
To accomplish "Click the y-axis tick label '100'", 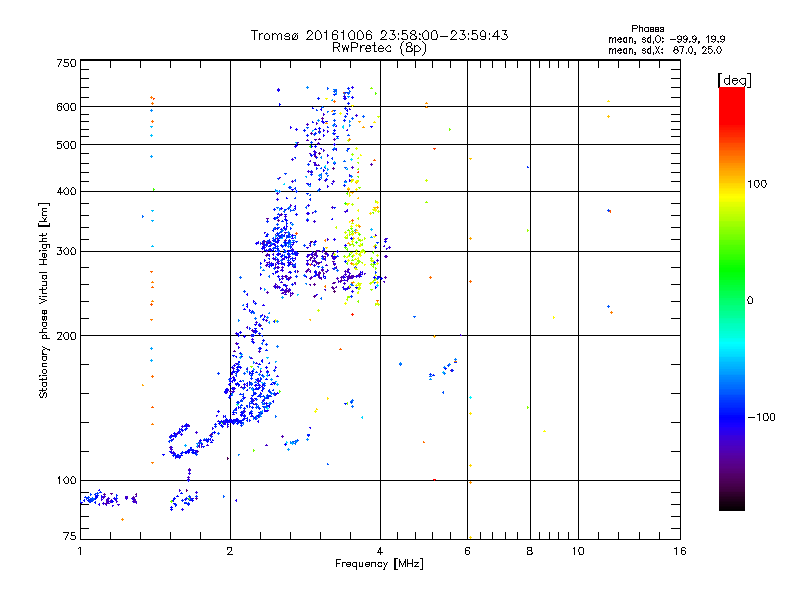I will 66,480.
